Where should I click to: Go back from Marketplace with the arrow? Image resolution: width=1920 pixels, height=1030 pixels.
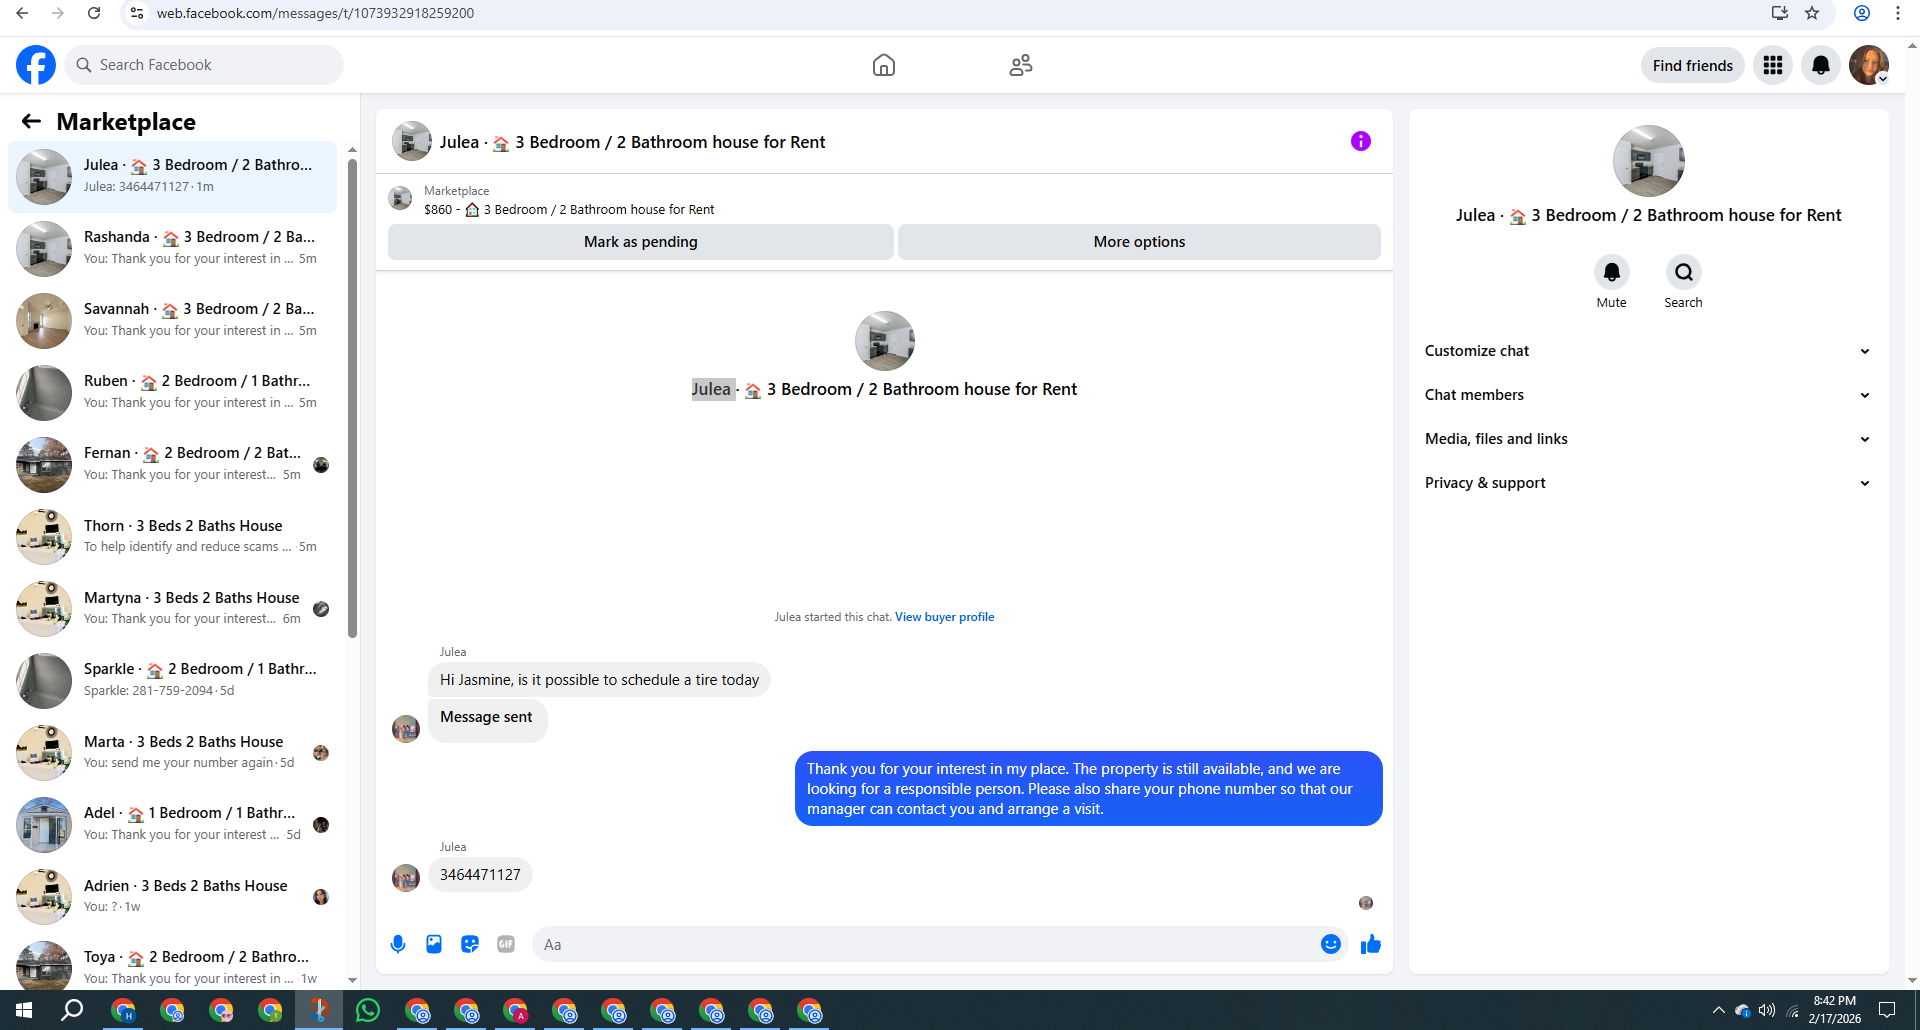pos(31,121)
